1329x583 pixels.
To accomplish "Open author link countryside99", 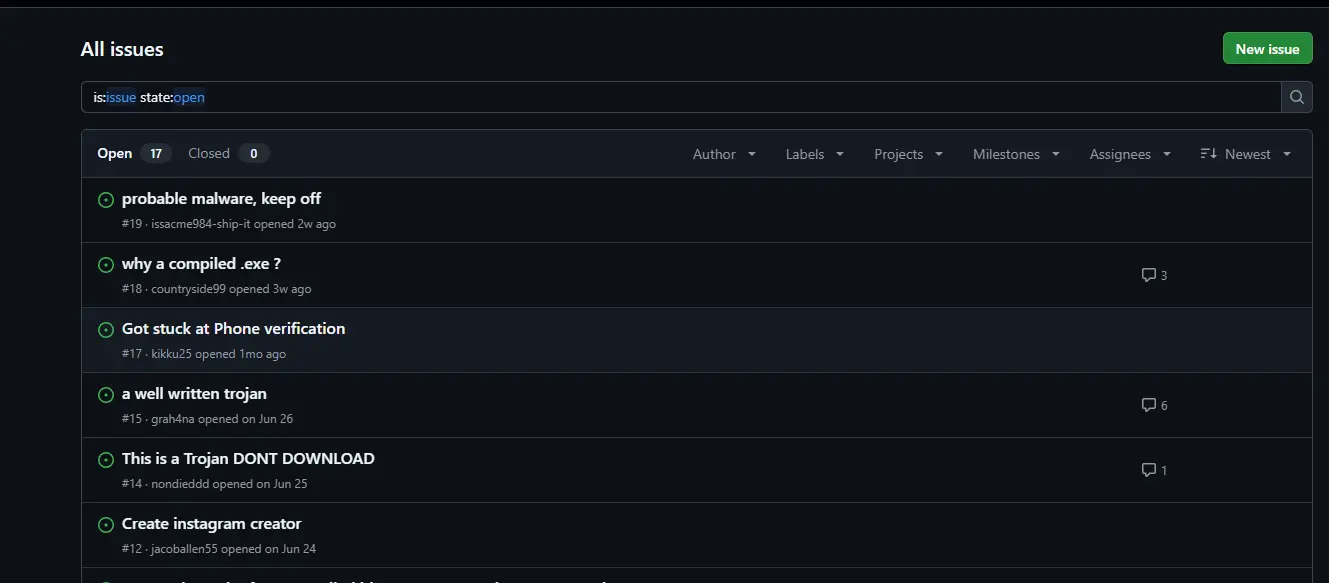I will tap(188, 289).
